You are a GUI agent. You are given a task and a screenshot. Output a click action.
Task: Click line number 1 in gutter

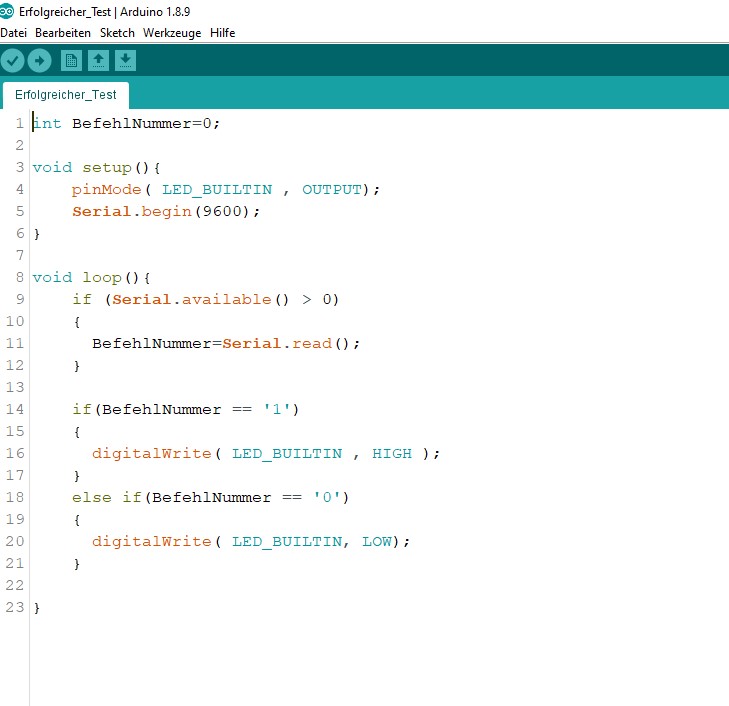pyautogui.click(x=20, y=123)
